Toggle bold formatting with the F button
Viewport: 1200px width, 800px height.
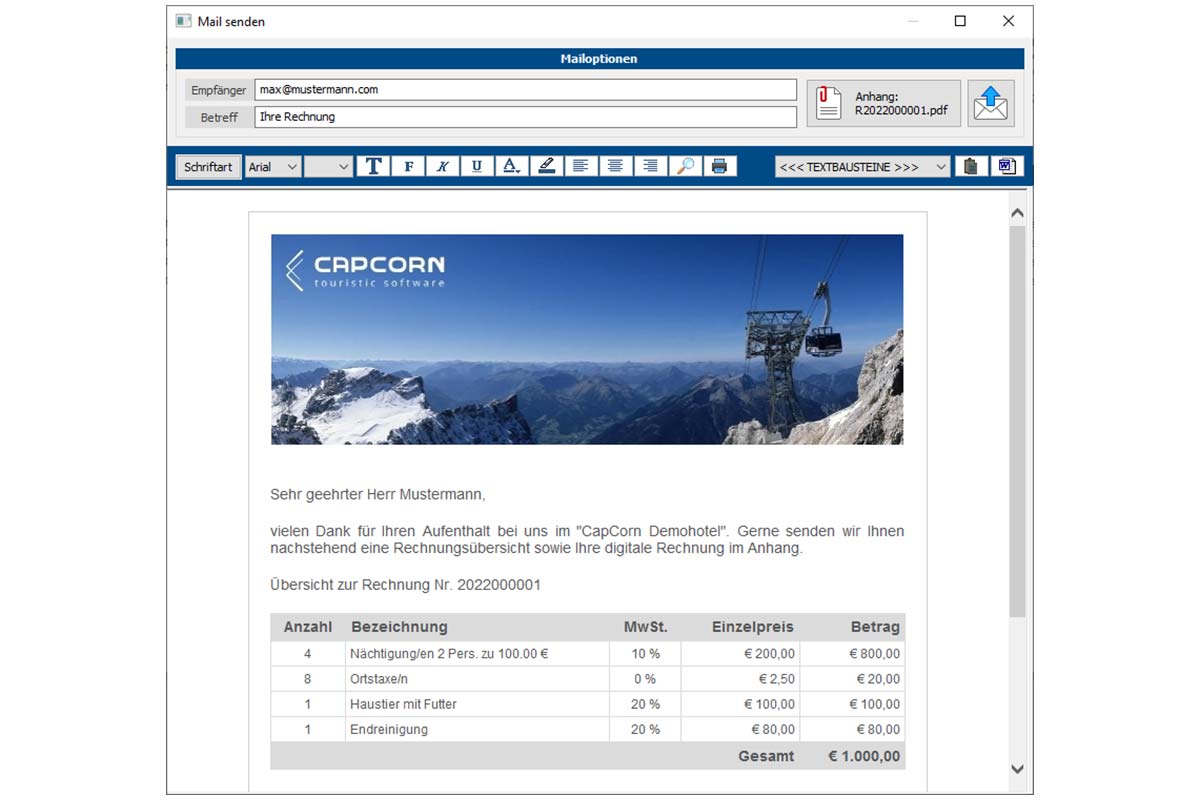click(x=408, y=167)
